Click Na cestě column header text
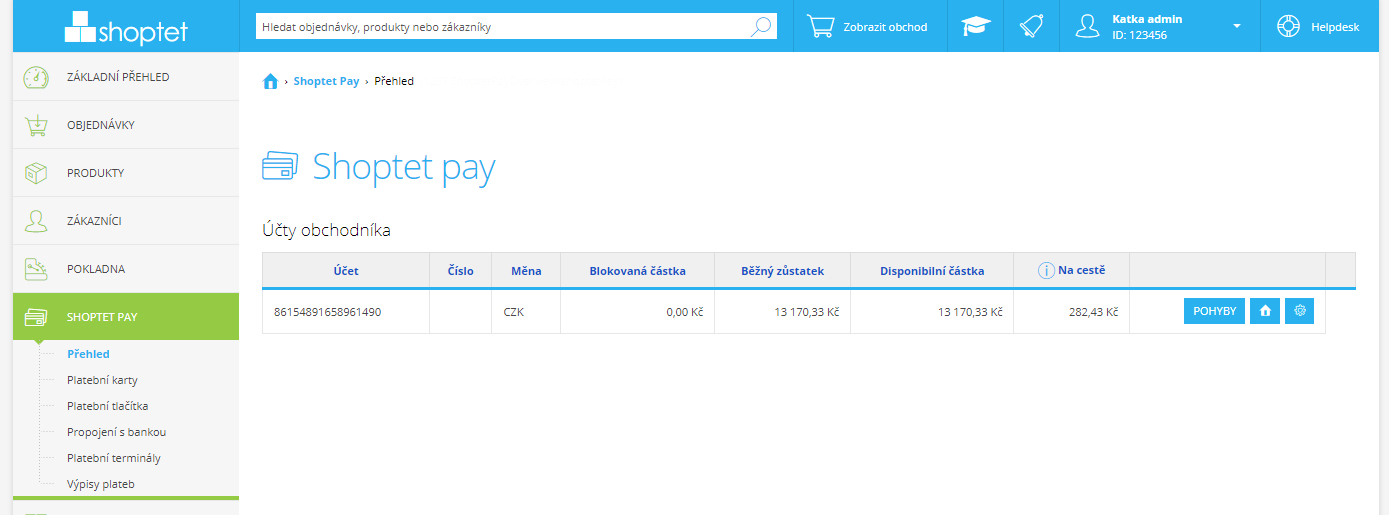The image size is (1389, 515). [x=1081, y=270]
